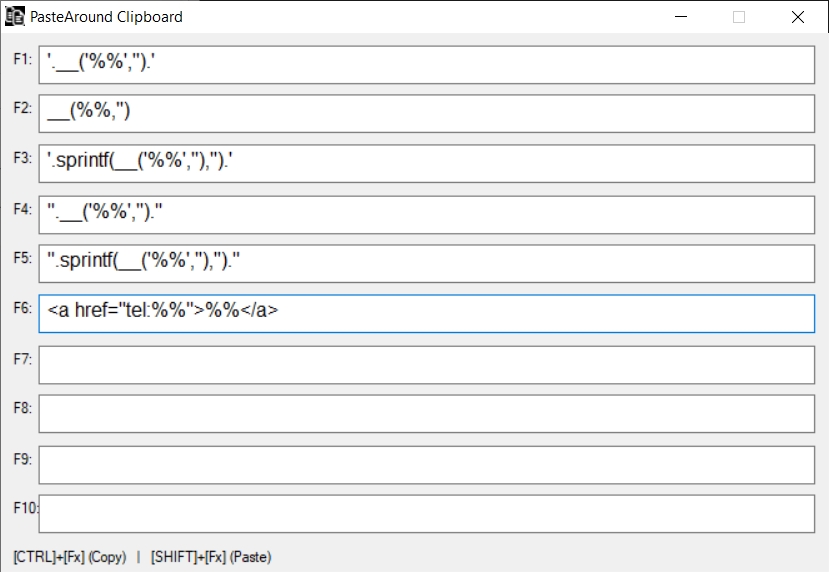Click the F6: row label
This screenshot has width=829, height=572.
(x=23, y=309)
